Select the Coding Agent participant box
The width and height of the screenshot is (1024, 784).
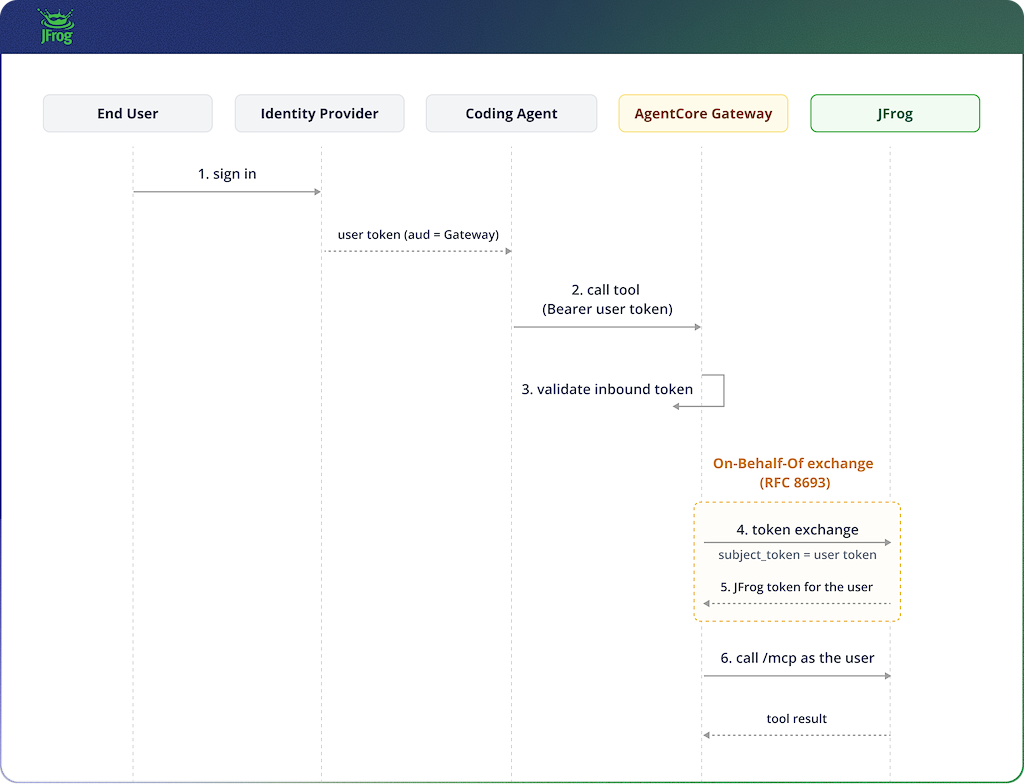[511, 114]
